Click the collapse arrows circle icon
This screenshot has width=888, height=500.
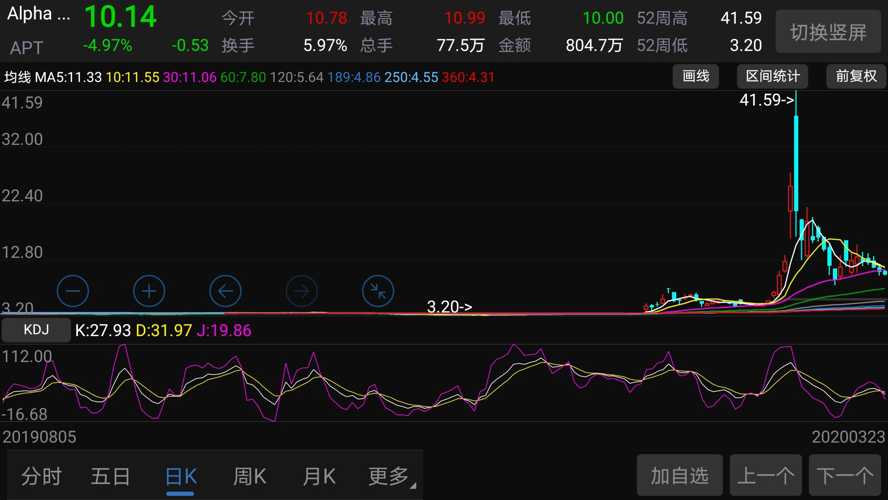coord(378,291)
